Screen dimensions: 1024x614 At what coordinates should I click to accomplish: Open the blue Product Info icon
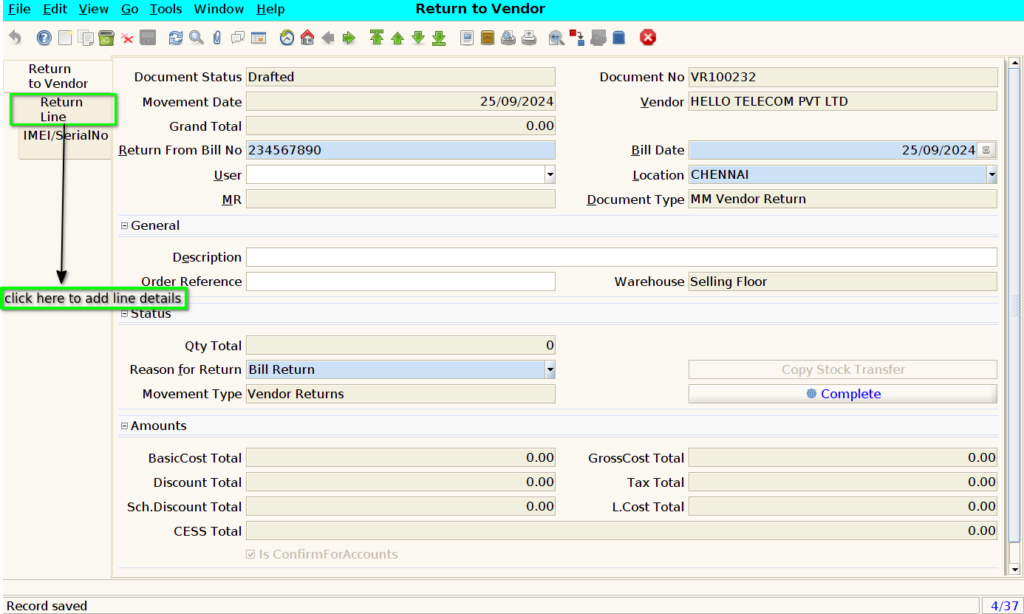tap(618, 38)
